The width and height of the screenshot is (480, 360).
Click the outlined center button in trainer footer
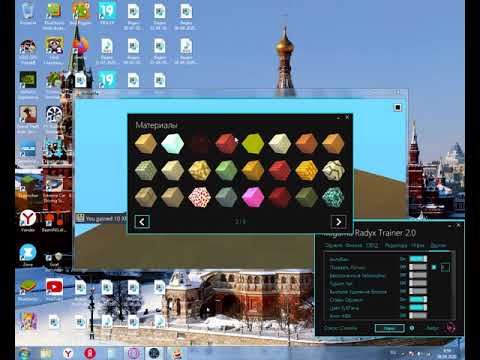click(389, 328)
